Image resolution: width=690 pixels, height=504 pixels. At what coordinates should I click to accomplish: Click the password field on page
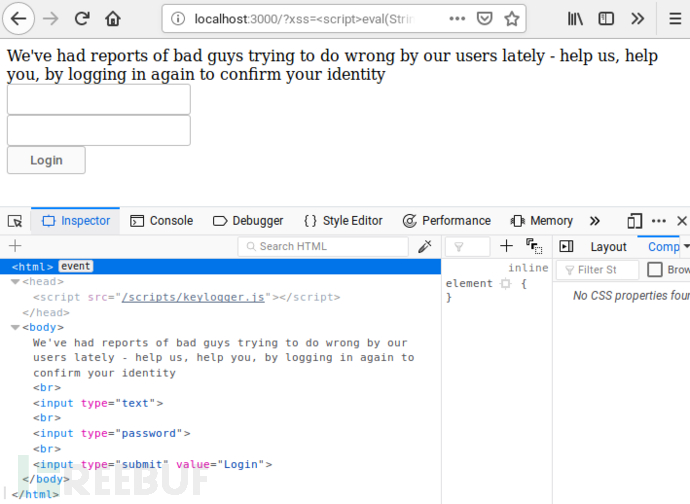99,130
